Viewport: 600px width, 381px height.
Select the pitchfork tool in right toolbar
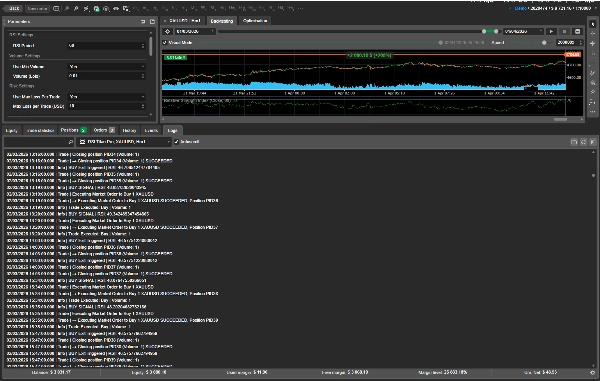[592, 92]
